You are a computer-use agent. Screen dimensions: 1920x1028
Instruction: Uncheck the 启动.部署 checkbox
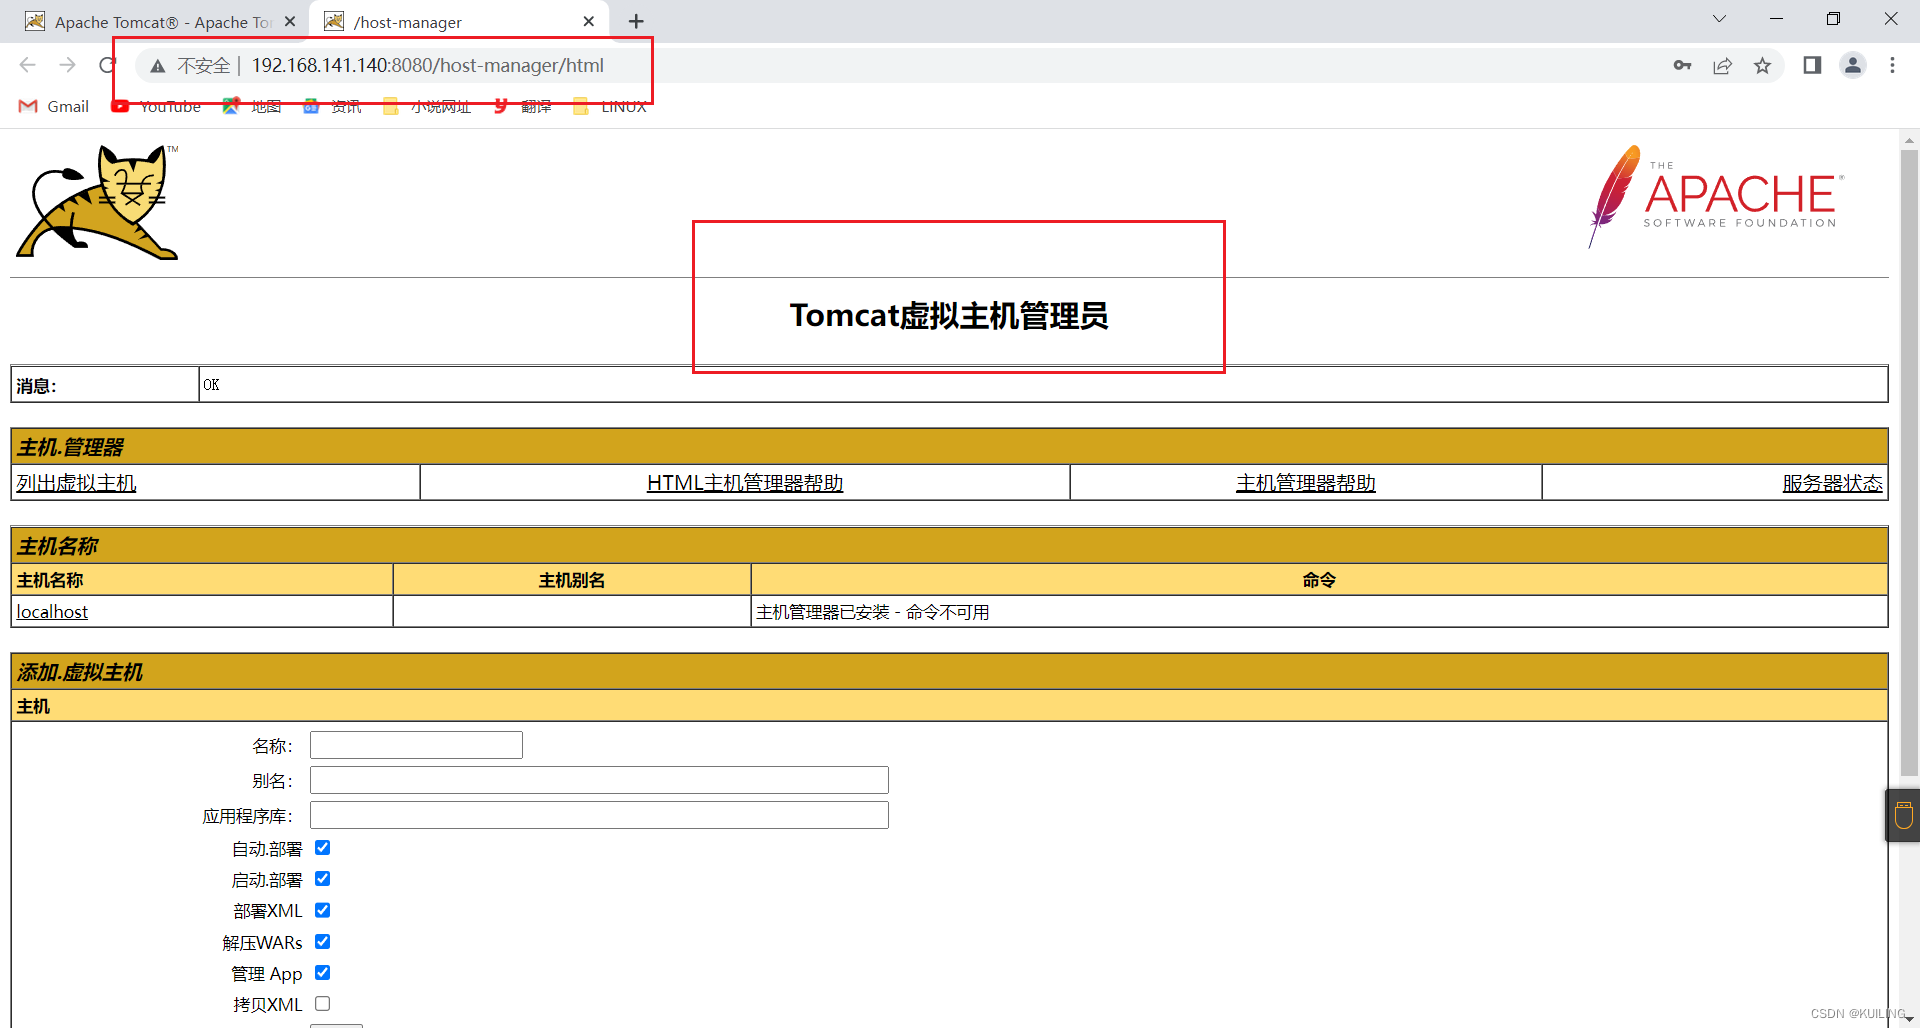pyautogui.click(x=322, y=879)
